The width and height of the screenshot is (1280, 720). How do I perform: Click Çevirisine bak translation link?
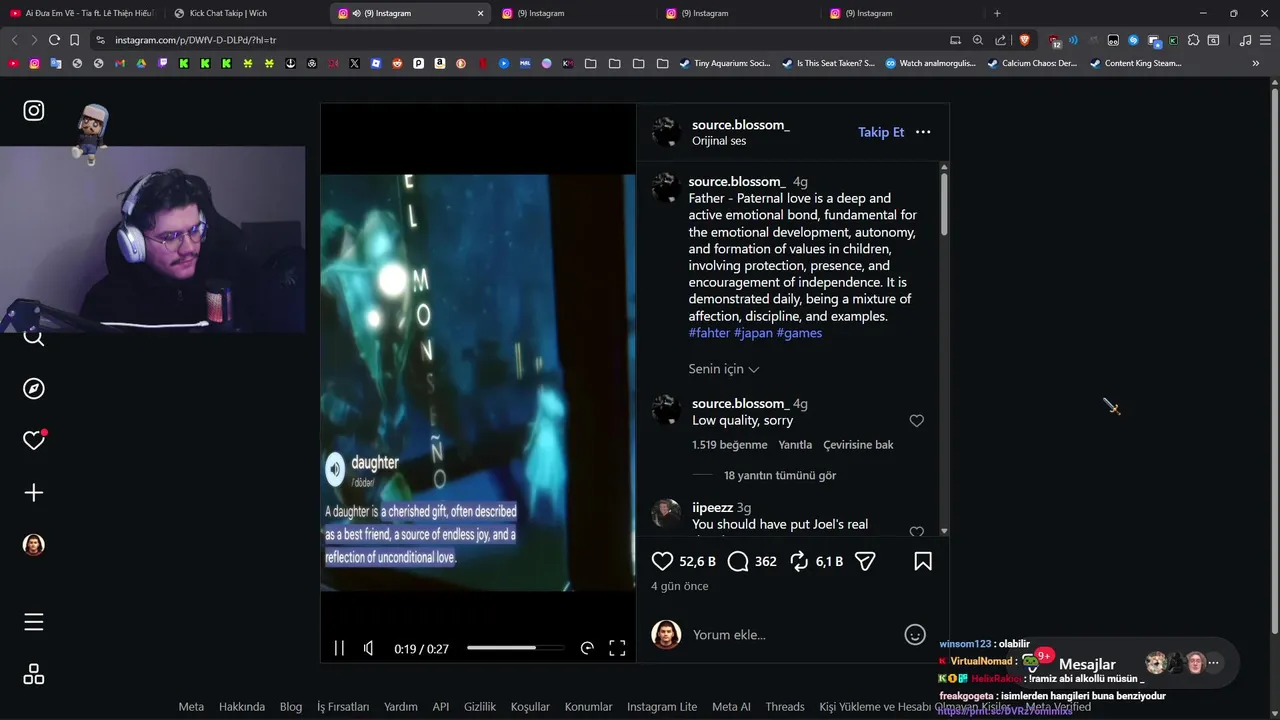pos(858,445)
